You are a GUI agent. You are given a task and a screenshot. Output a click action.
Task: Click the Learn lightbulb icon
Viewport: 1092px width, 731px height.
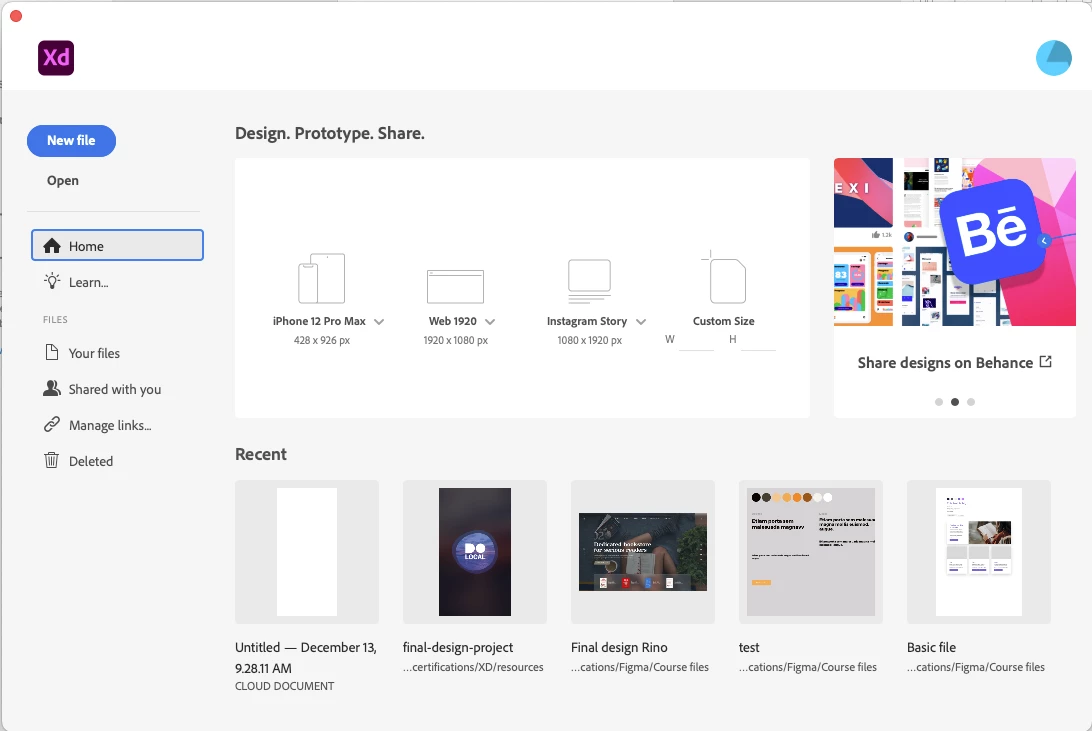52,281
